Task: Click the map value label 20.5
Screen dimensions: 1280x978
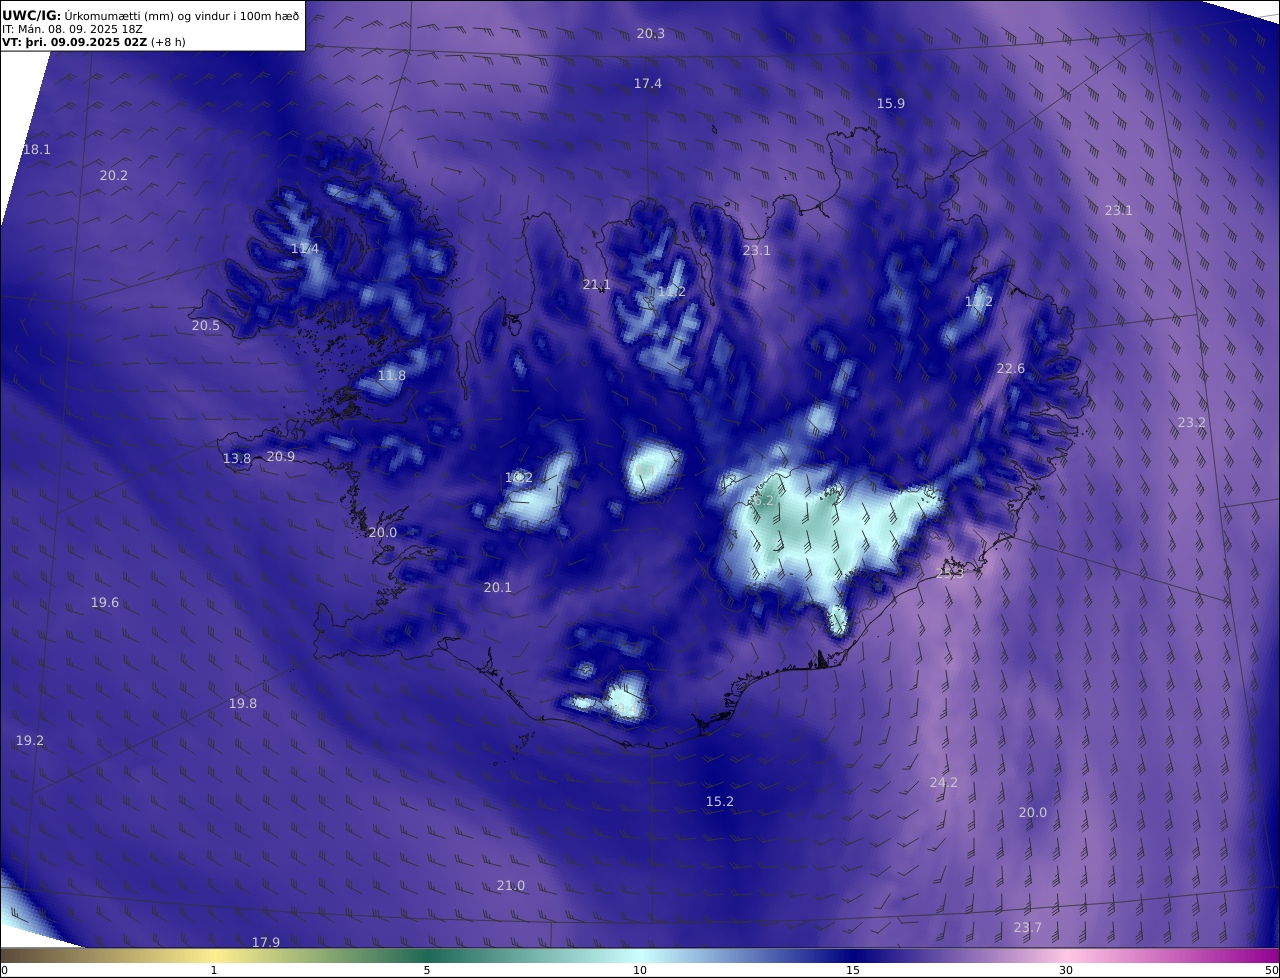Action: point(205,325)
